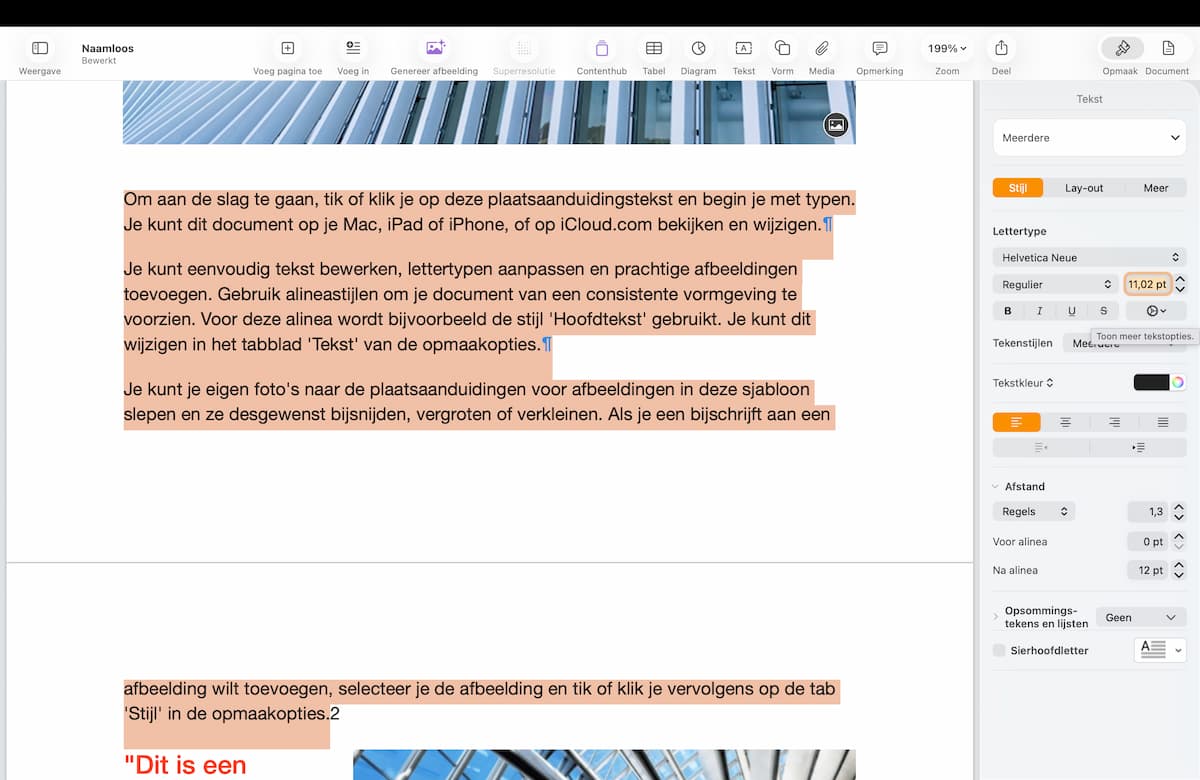The image size is (1200, 780).
Task: Open the Helvetica Neue font dropdown
Action: (1089, 257)
